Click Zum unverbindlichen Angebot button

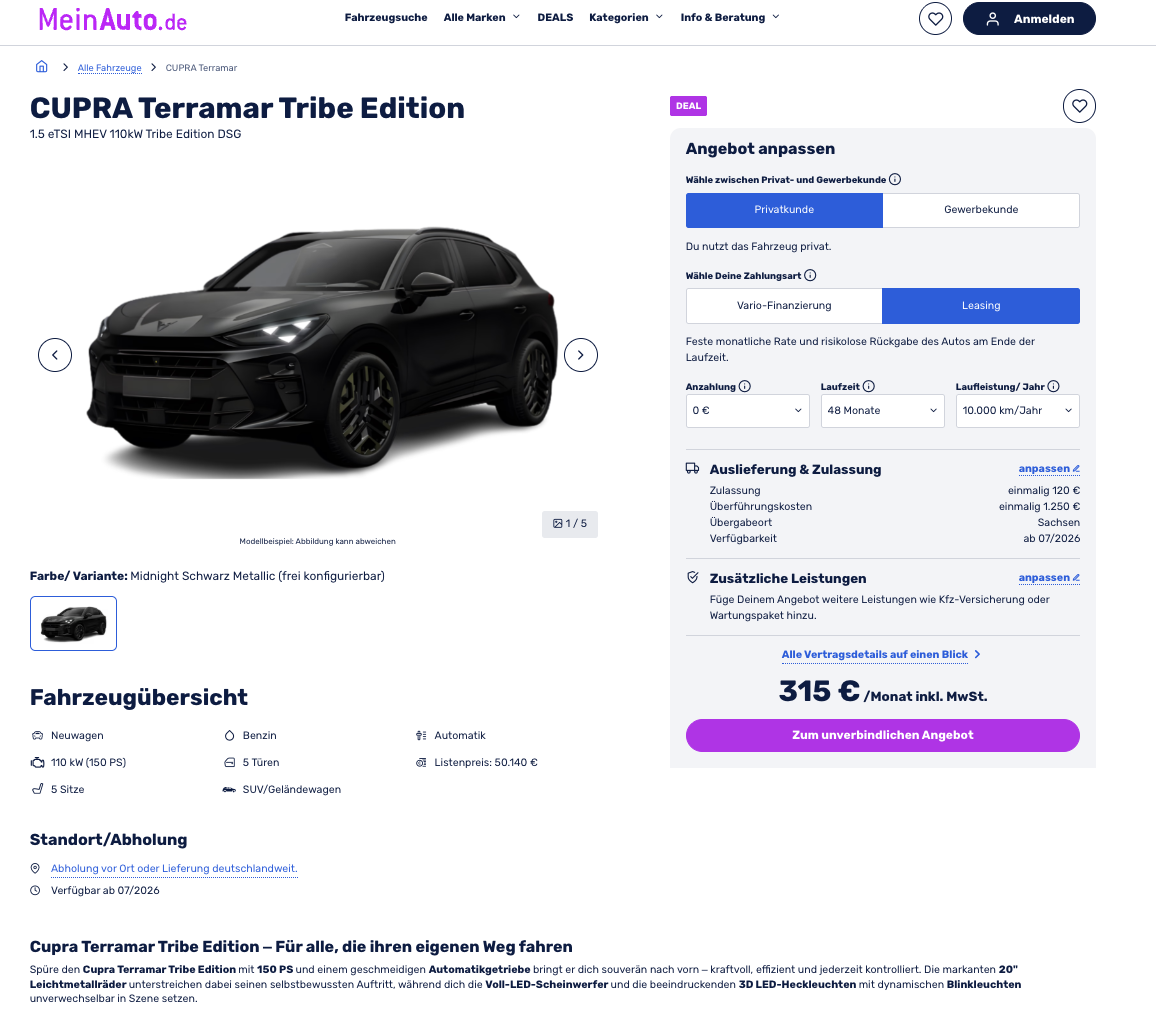pos(882,735)
